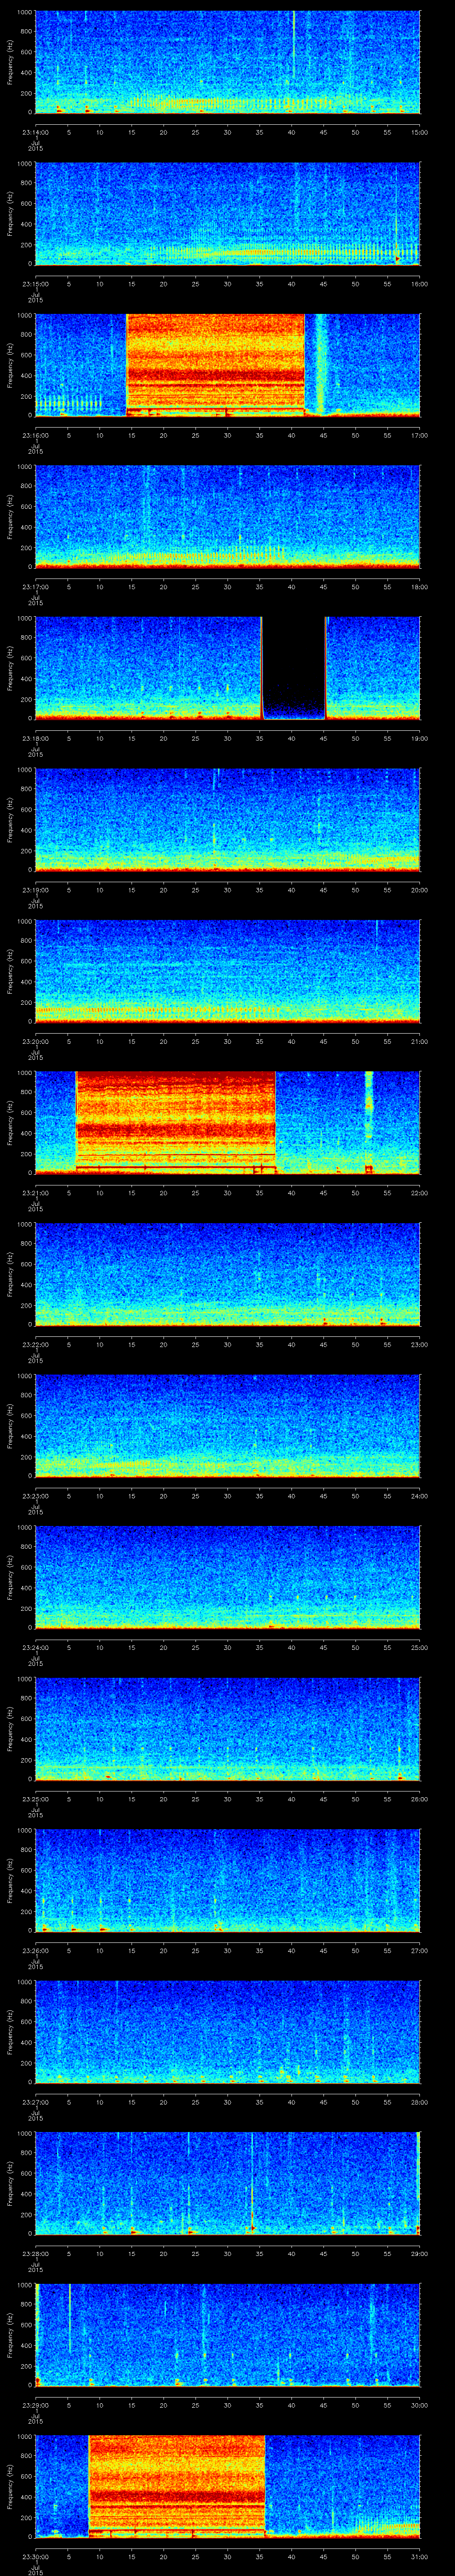The image size is (455, 2576).
Task: Click the 19:00 end label under the 23:18:00 plot
Action: tap(420, 738)
